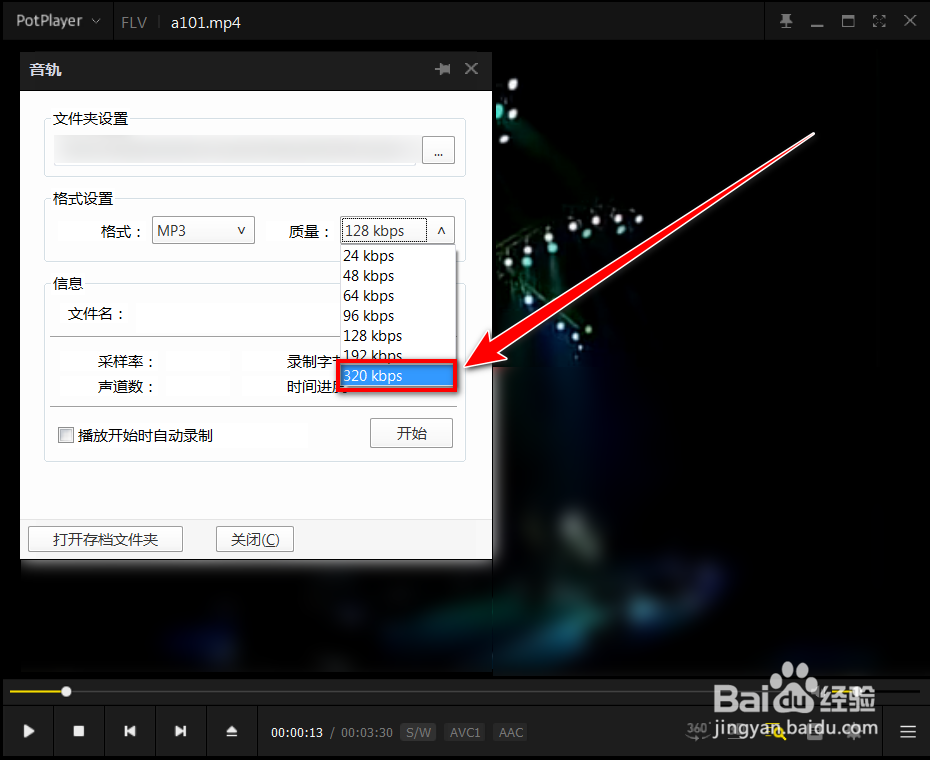Maximize the PotPlayer window
Screen dimensions: 930x760
click(848, 21)
